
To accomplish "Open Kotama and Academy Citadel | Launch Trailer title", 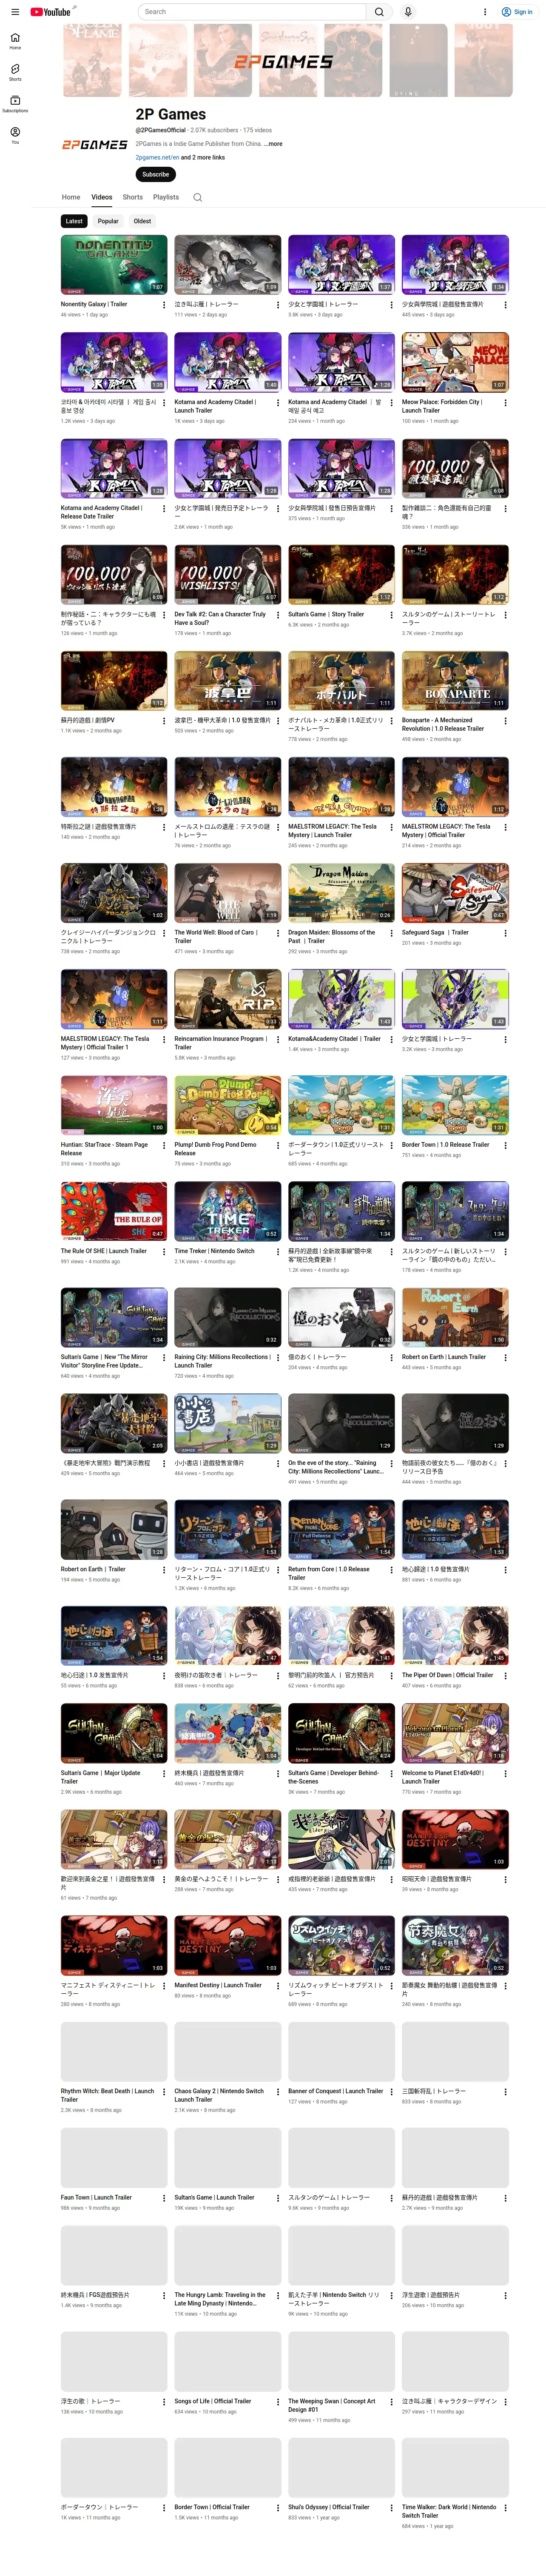I will pos(215,406).
